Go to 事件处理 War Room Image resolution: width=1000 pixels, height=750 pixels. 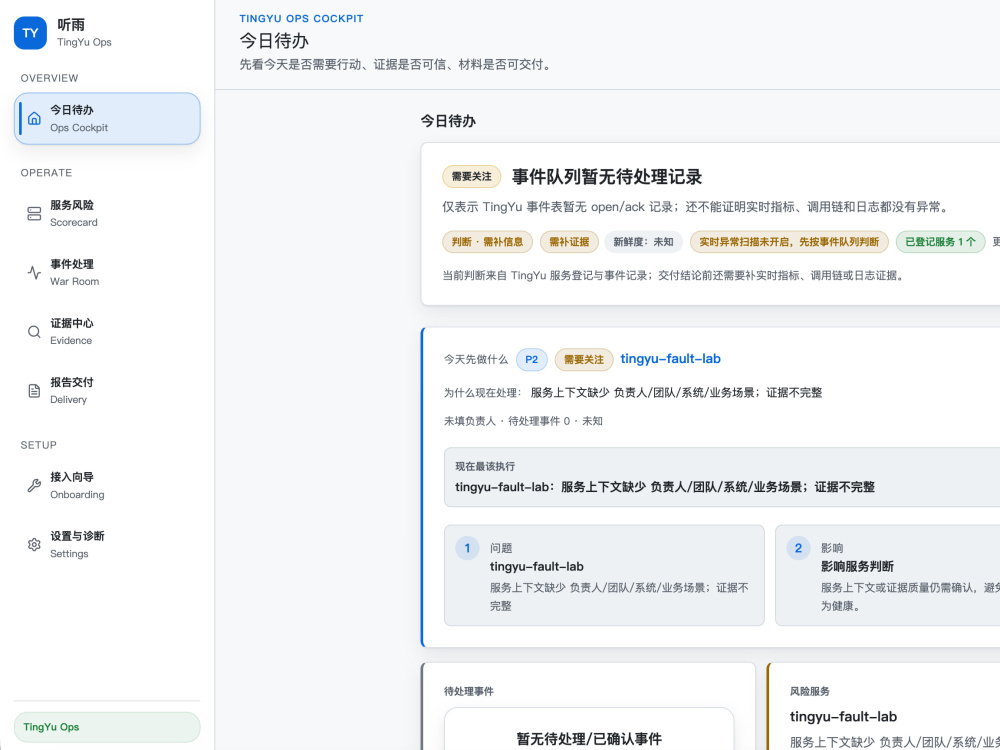coord(107,272)
